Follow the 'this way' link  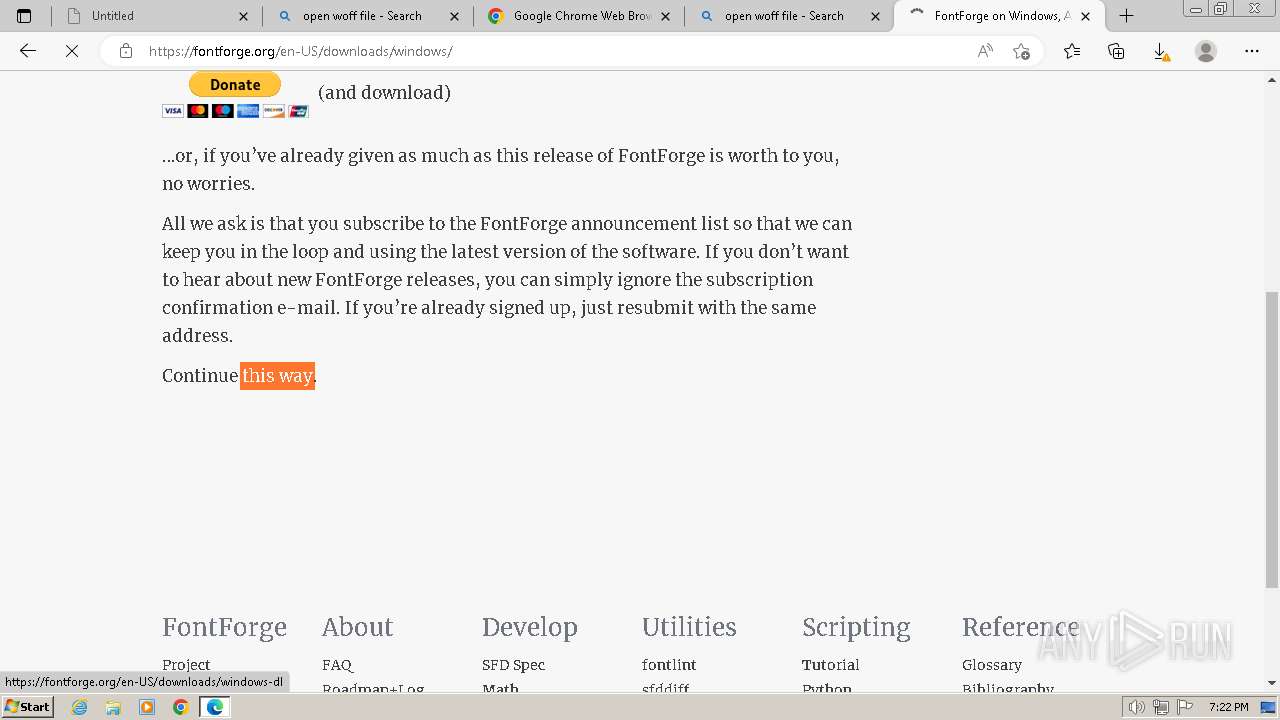pyautogui.click(x=277, y=376)
